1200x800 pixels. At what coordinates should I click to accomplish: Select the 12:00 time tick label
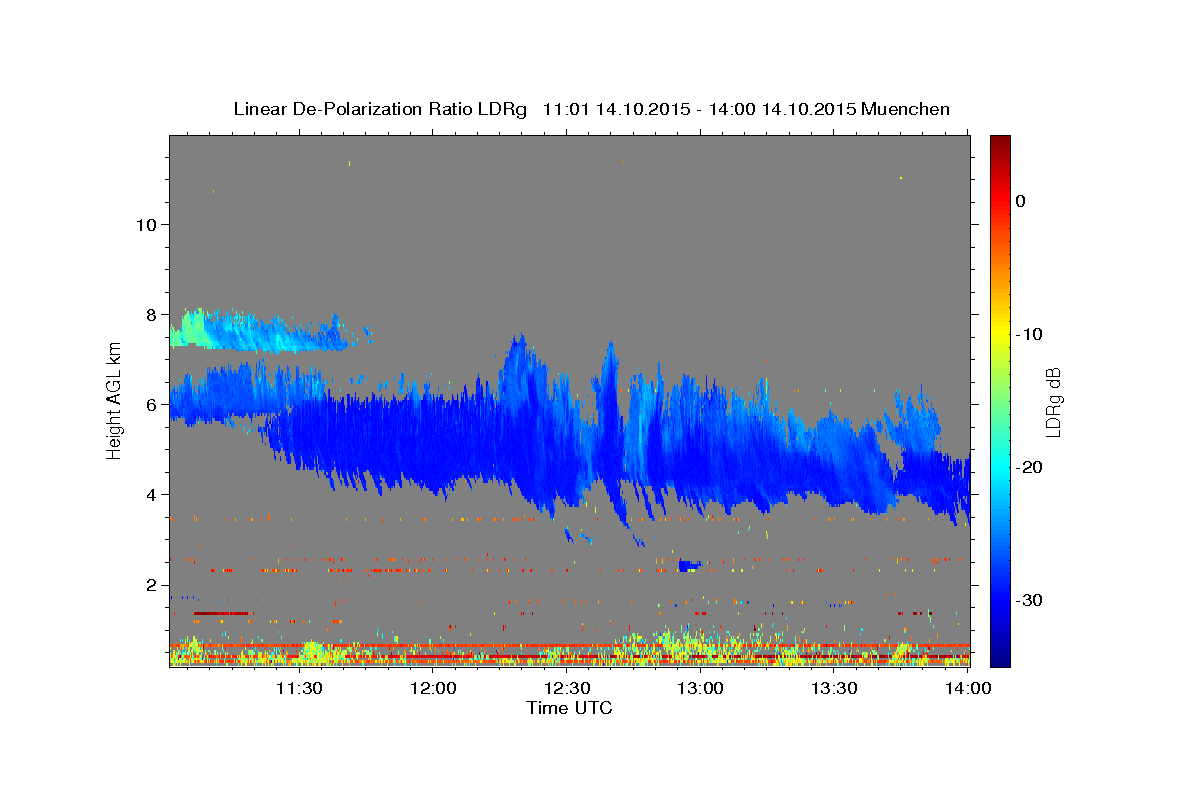[432, 688]
